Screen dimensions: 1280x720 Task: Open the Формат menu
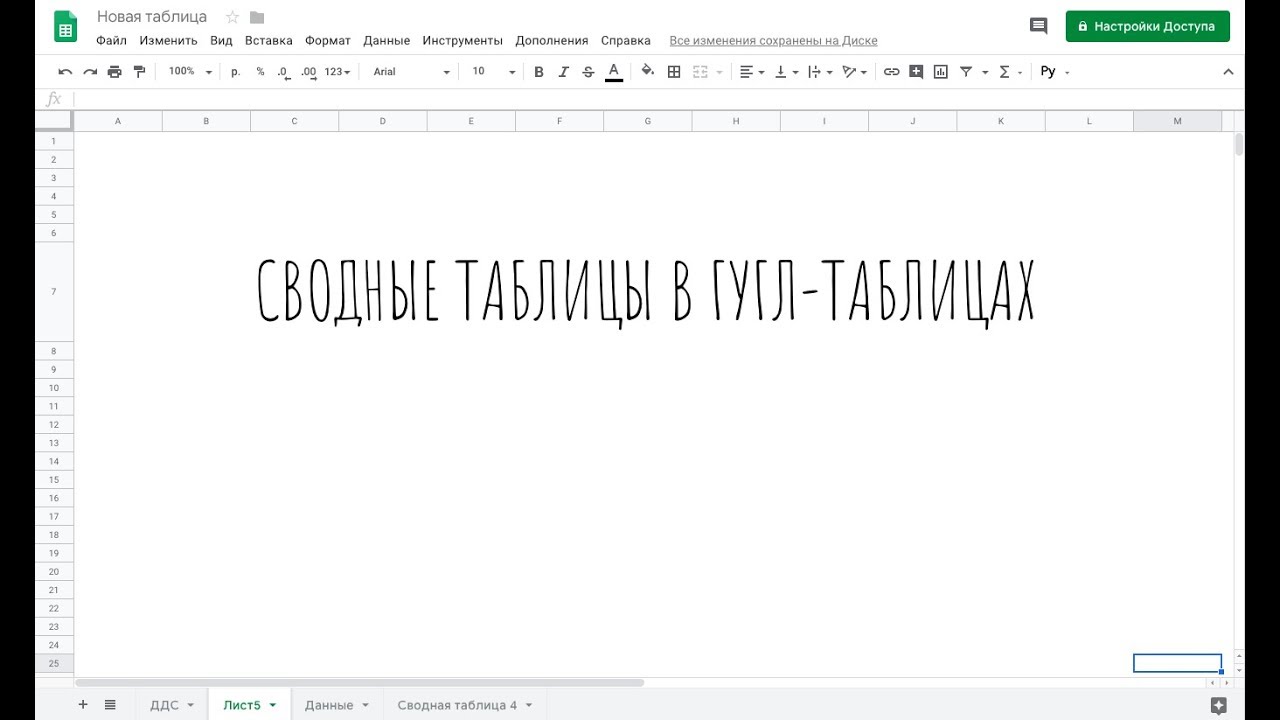tap(328, 41)
